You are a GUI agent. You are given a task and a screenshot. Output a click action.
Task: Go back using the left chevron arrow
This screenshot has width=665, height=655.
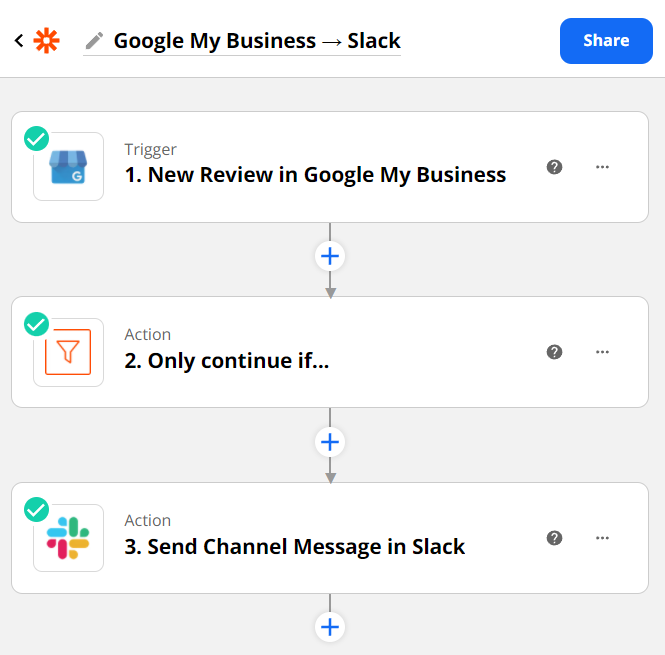(x=19, y=41)
